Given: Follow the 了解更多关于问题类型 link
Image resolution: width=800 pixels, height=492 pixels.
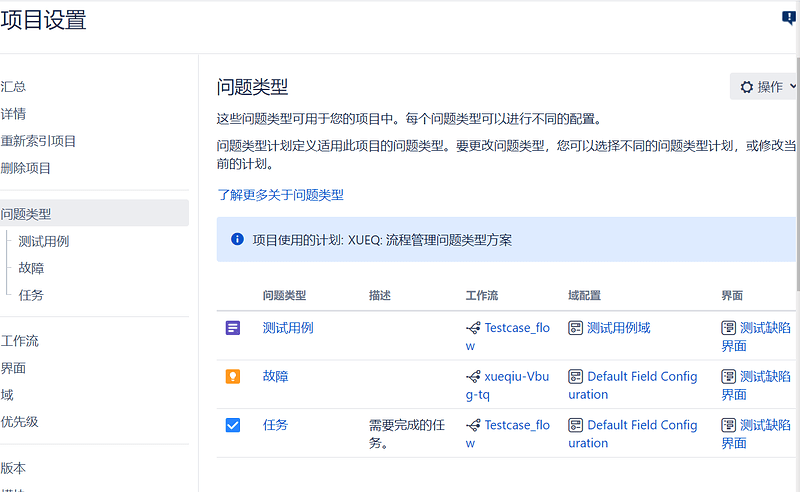Looking at the screenshot, I should pos(280,194).
